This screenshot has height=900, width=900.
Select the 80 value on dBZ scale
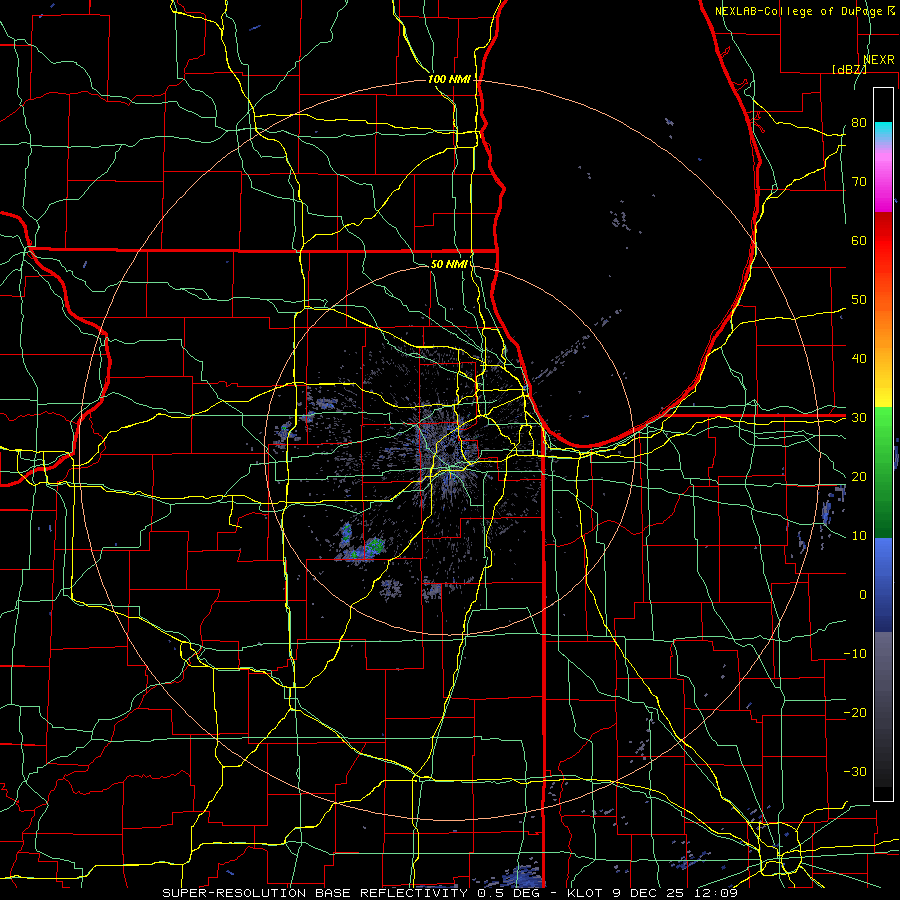(x=859, y=123)
